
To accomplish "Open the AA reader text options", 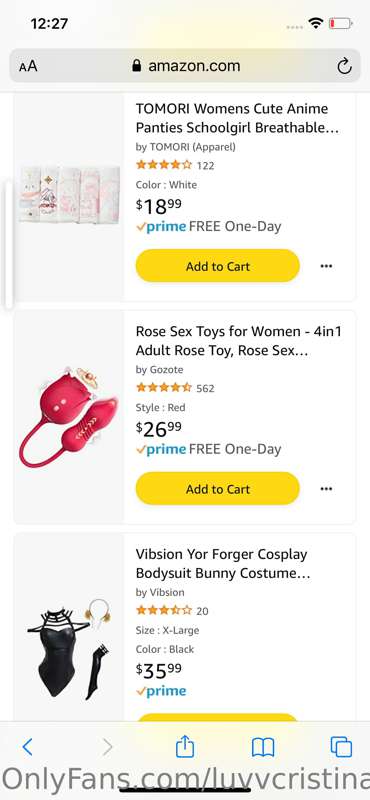I will point(28,66).
